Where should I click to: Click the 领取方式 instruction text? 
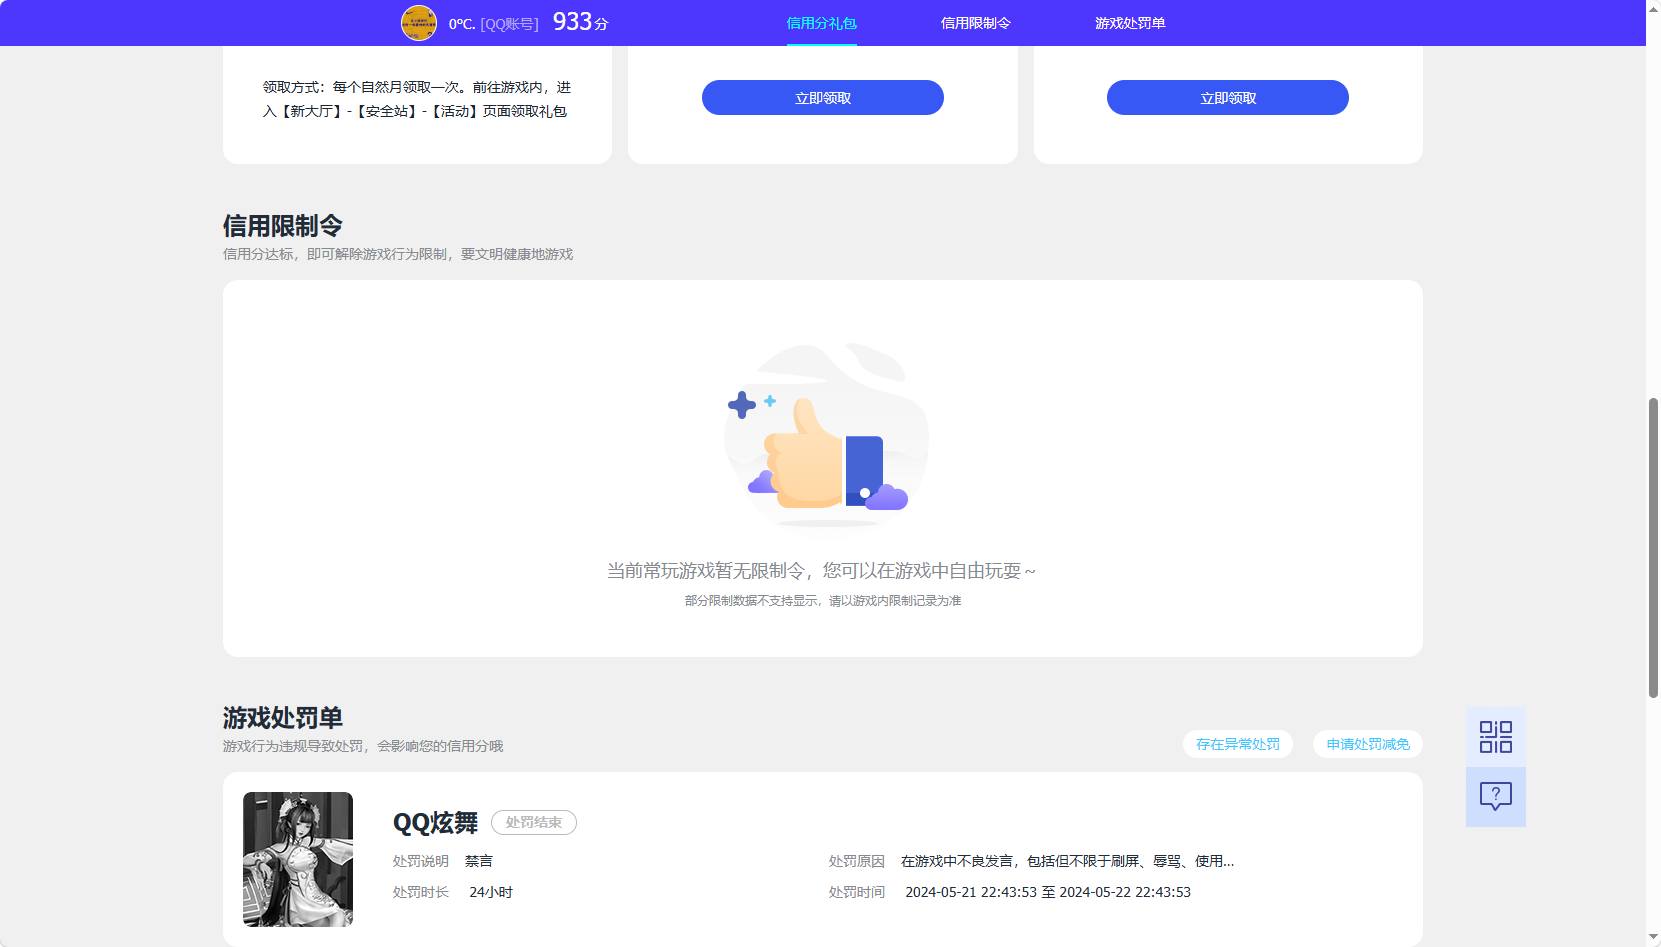point(417,99)
